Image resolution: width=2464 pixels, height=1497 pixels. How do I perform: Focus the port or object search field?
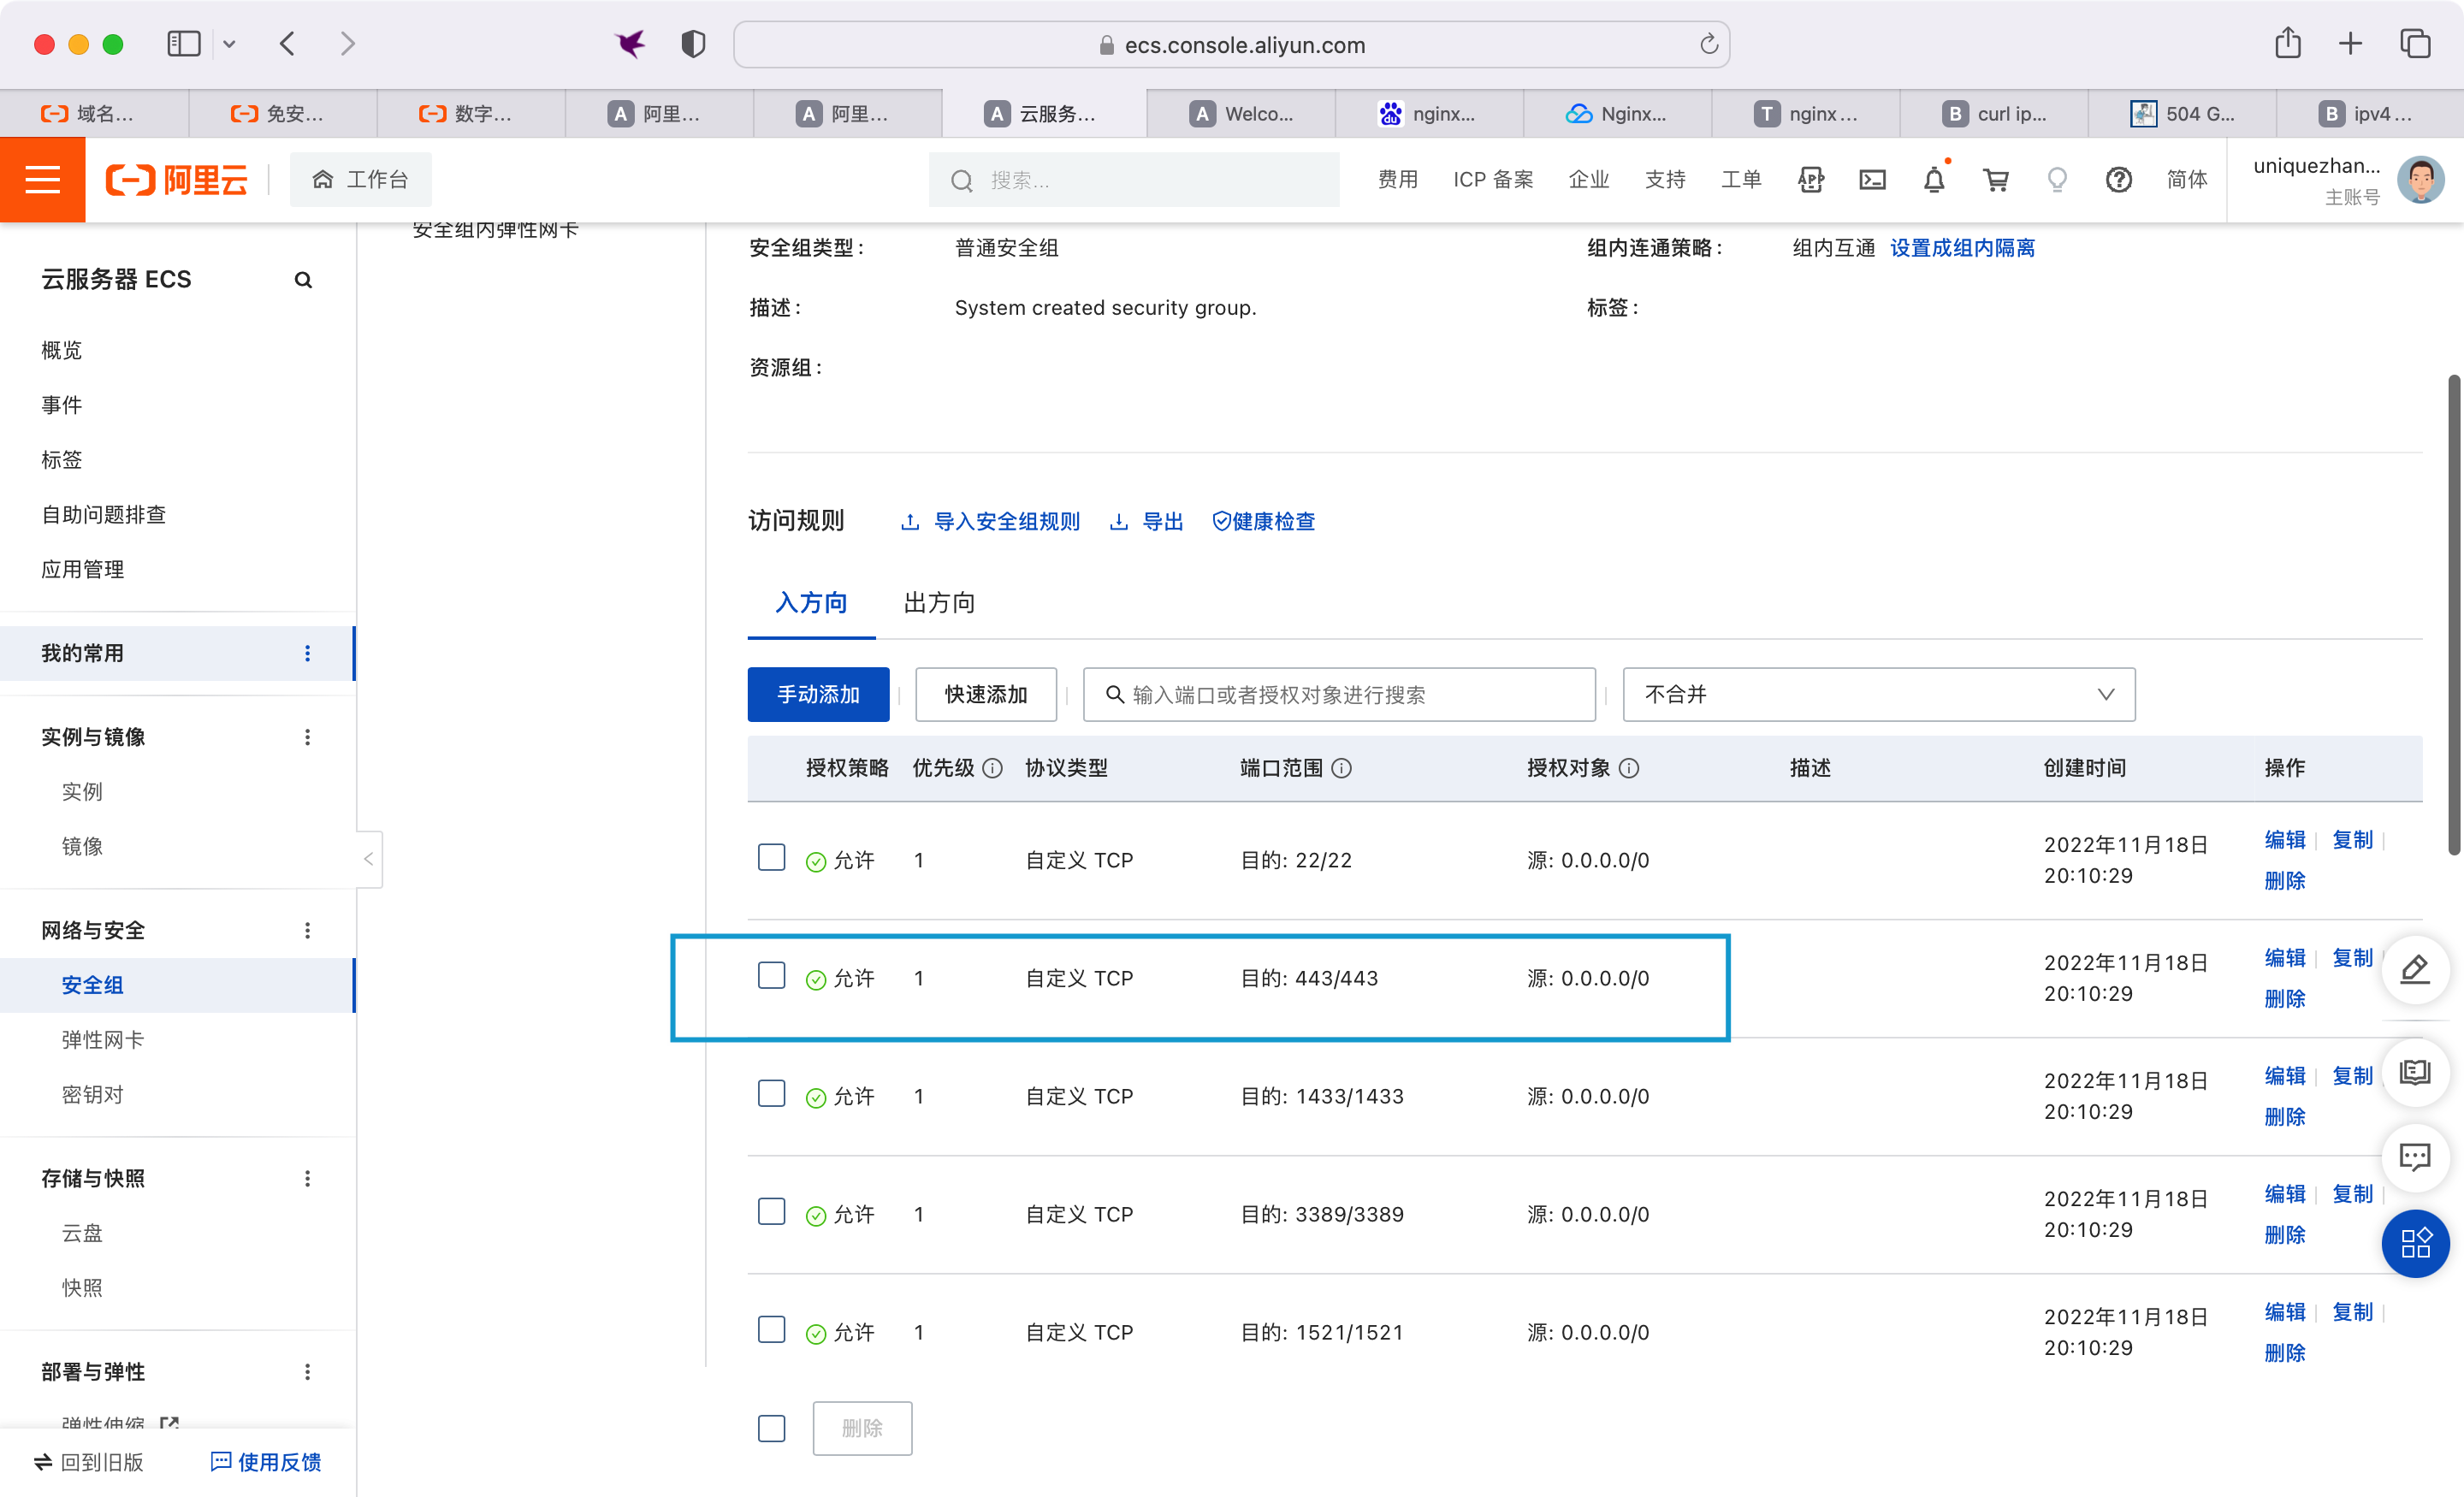[1339, 694]
